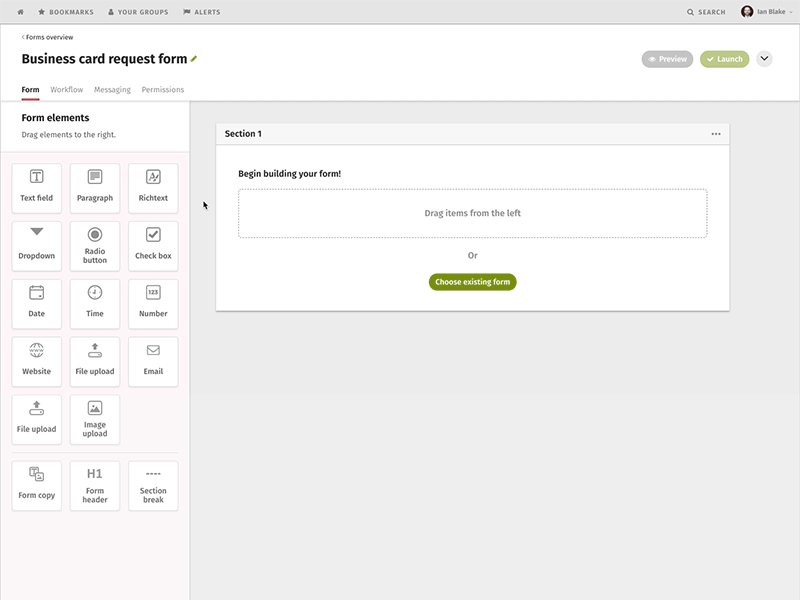This screenshot has width=800, height=600.
Task: Choose the Form header element
Action: 94,485
